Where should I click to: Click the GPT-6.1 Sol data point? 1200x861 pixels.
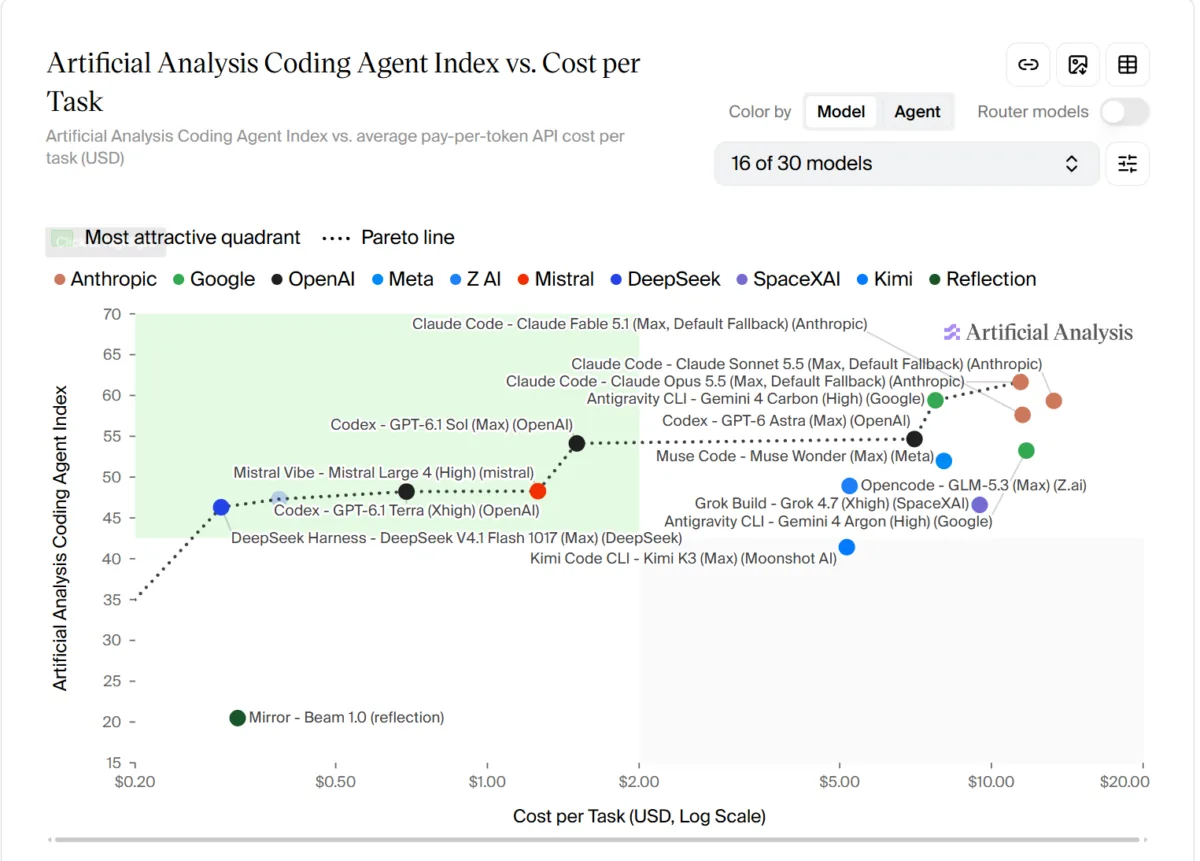(x=576, y=443)
